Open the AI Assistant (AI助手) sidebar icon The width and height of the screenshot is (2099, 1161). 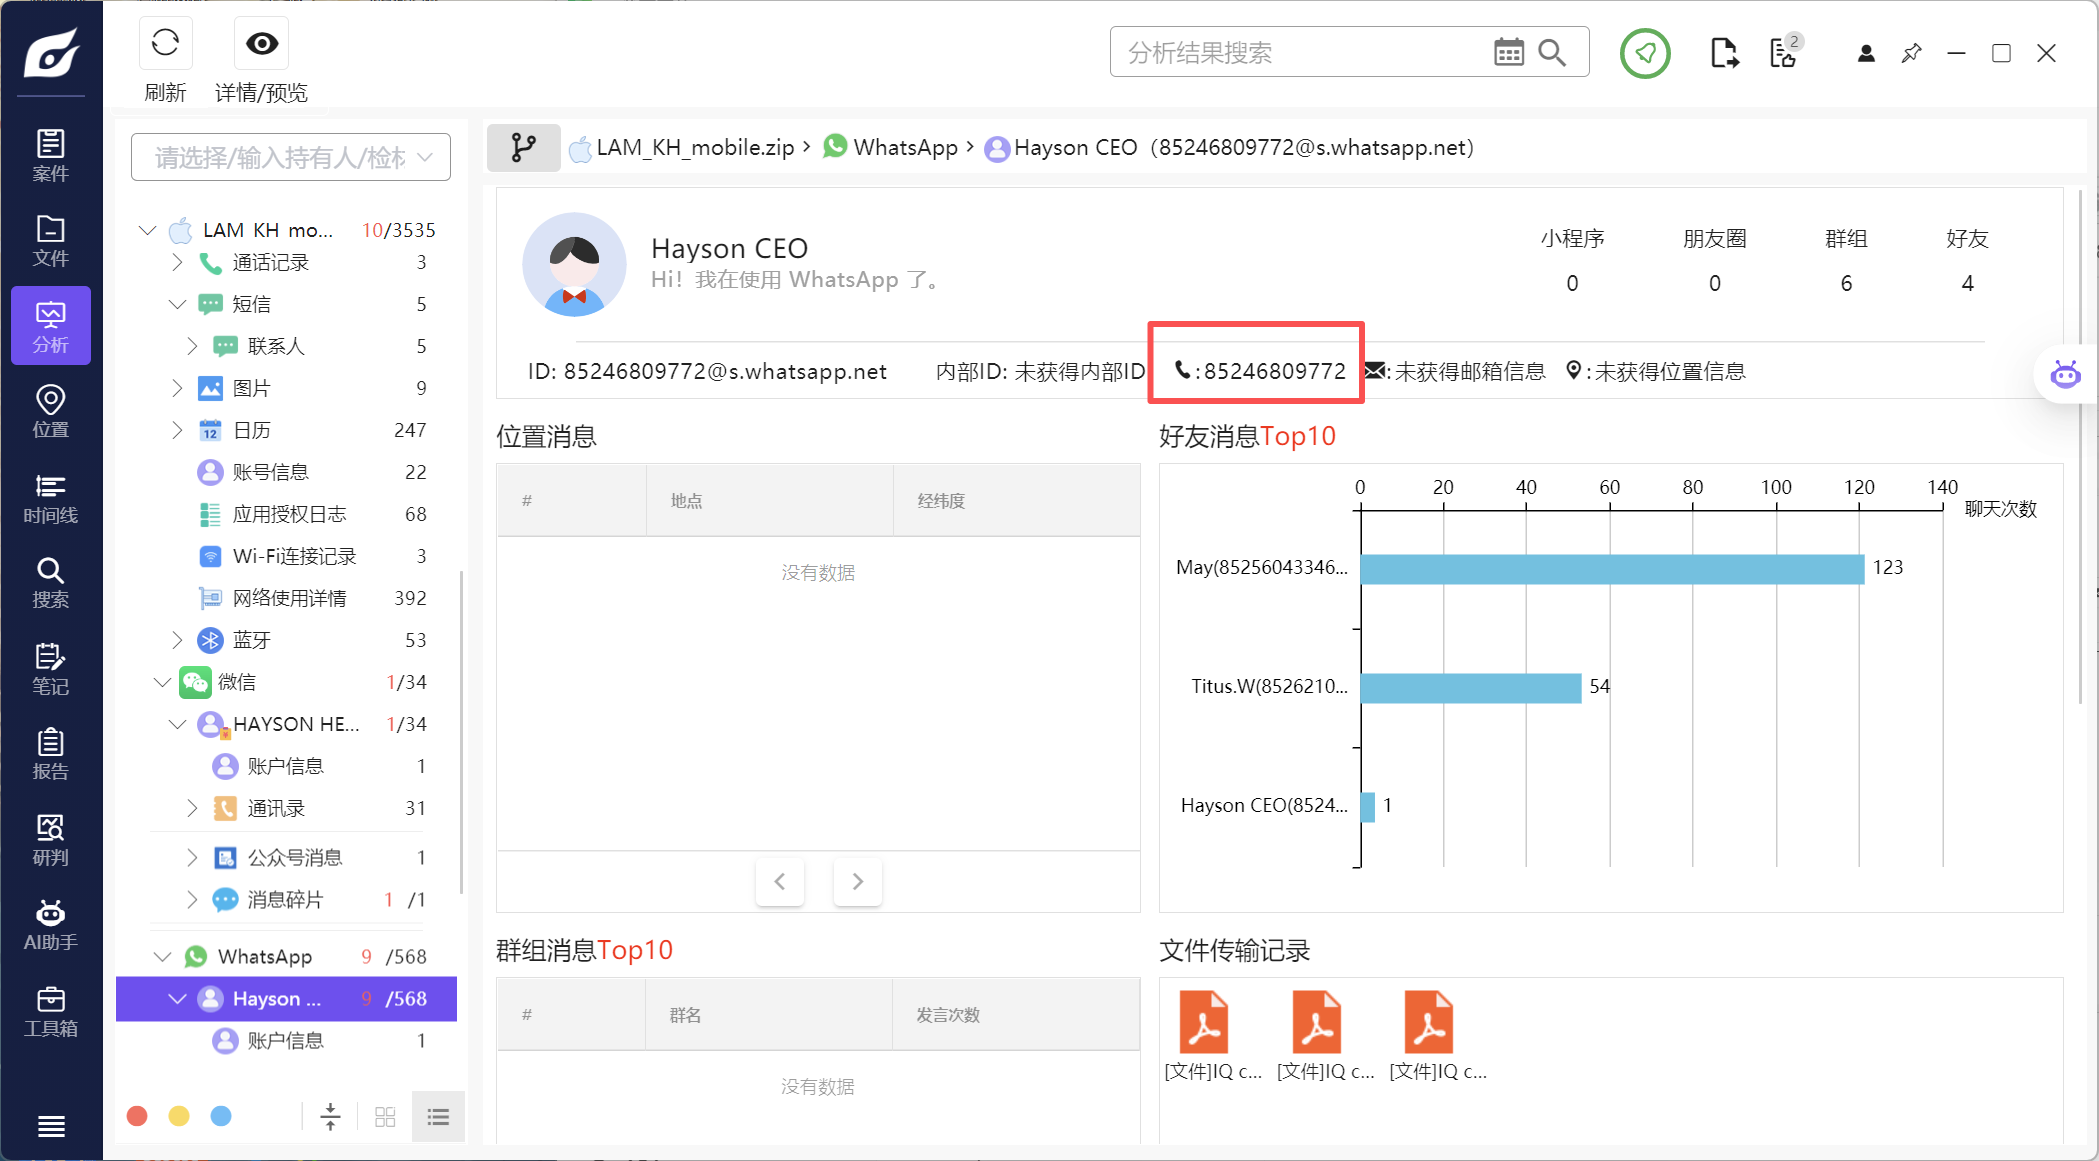tap(50, 925)
